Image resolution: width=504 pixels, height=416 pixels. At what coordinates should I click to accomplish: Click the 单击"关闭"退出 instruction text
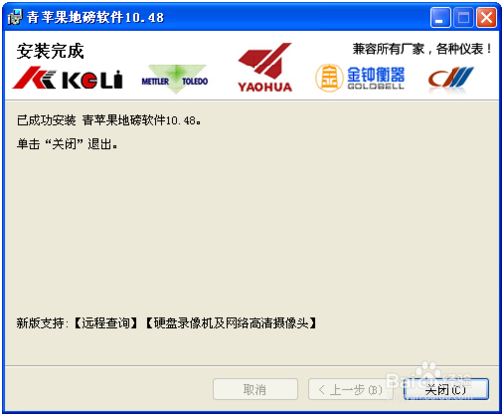[67, 144]
